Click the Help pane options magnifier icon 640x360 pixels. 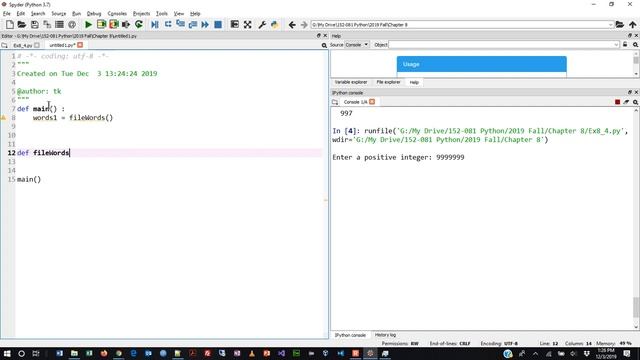(x=636, y=44)
